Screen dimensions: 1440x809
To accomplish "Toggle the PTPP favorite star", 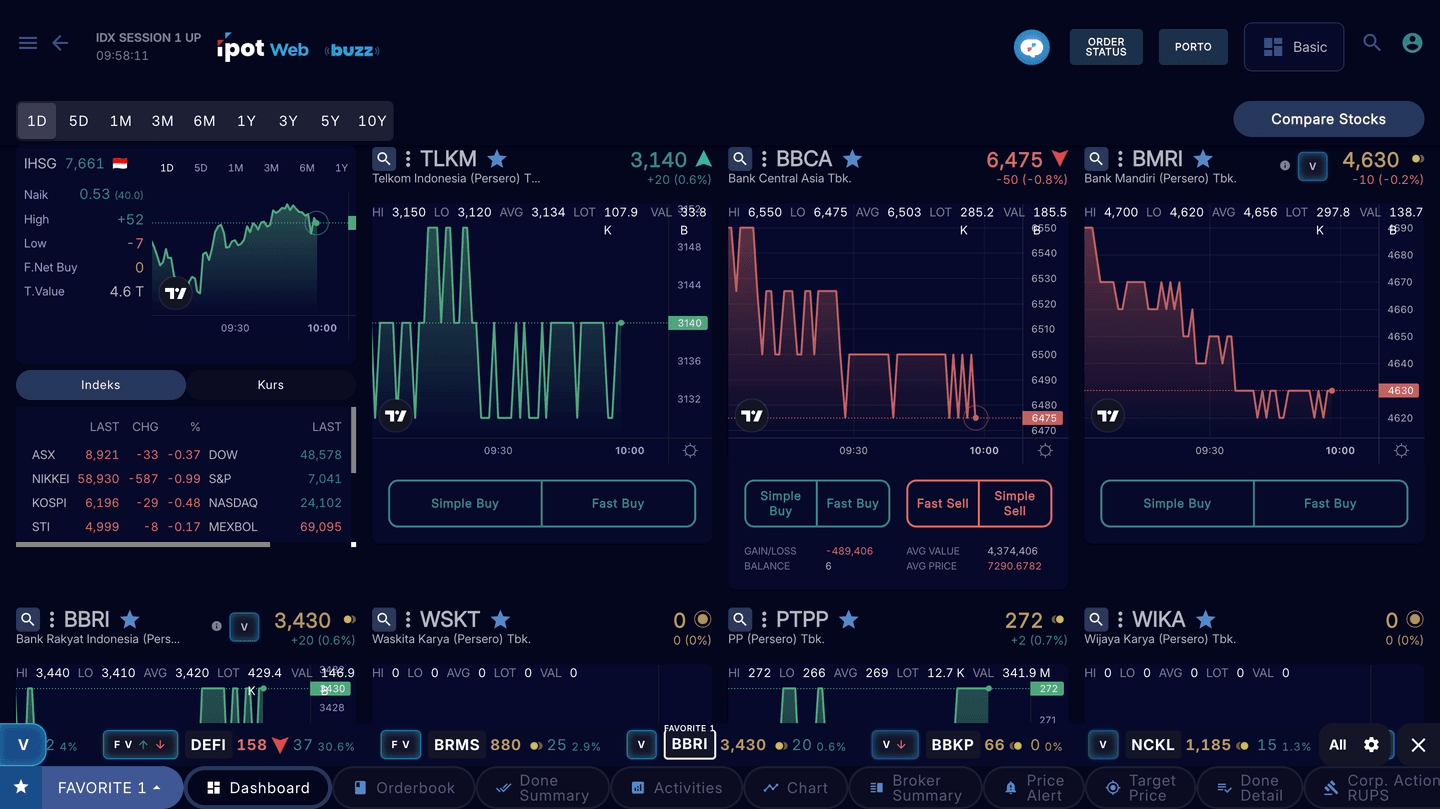I will [849, 620].
